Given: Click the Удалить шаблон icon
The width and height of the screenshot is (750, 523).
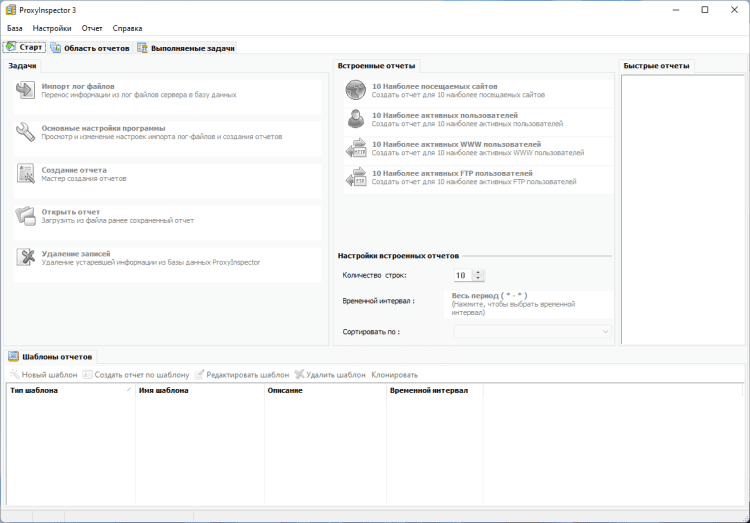Looking at the screenshot, I should [x=299, y=374].
